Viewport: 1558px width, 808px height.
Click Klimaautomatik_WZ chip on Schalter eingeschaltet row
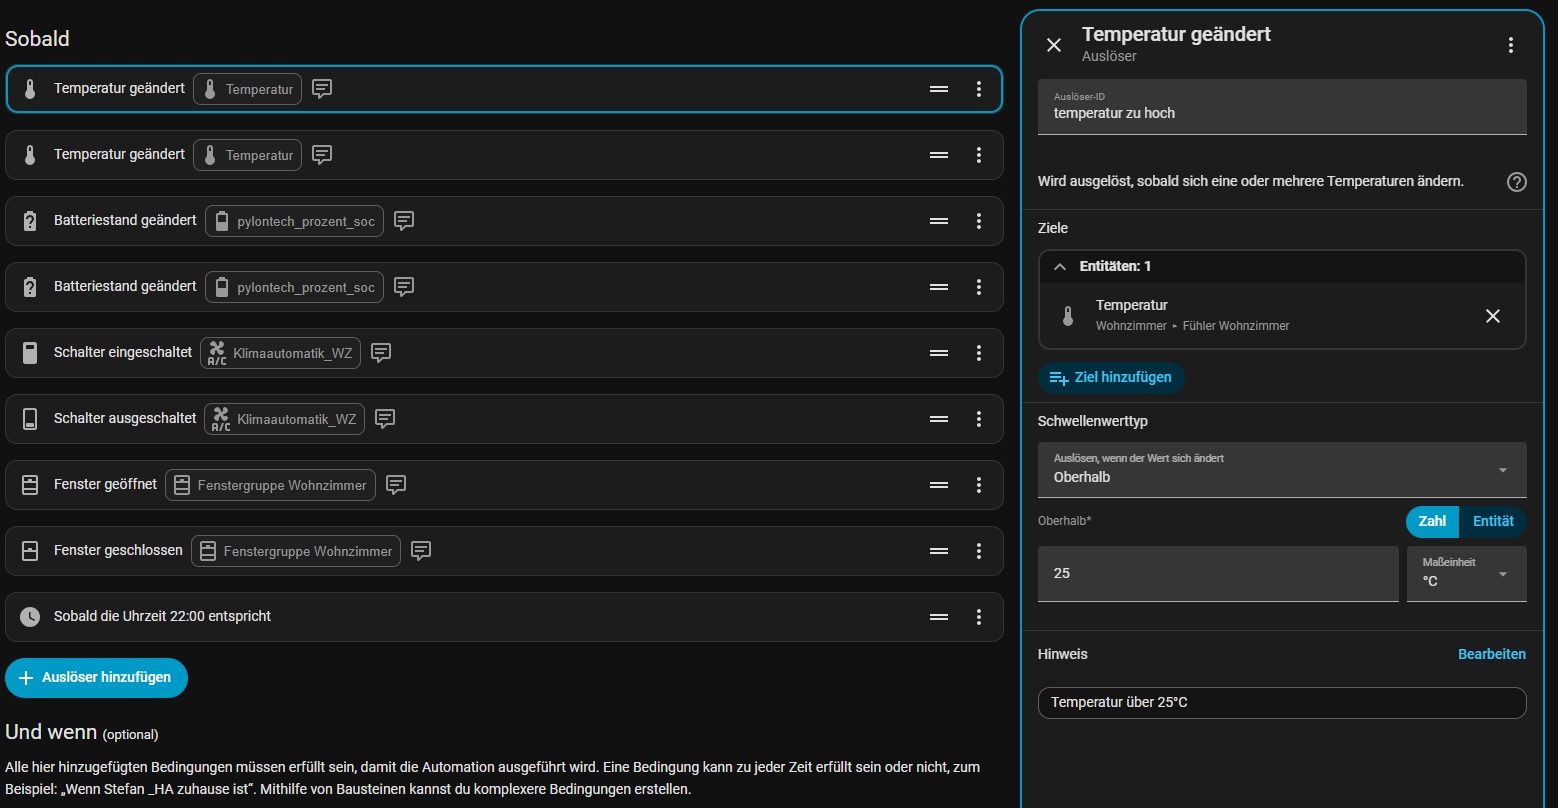281,353
